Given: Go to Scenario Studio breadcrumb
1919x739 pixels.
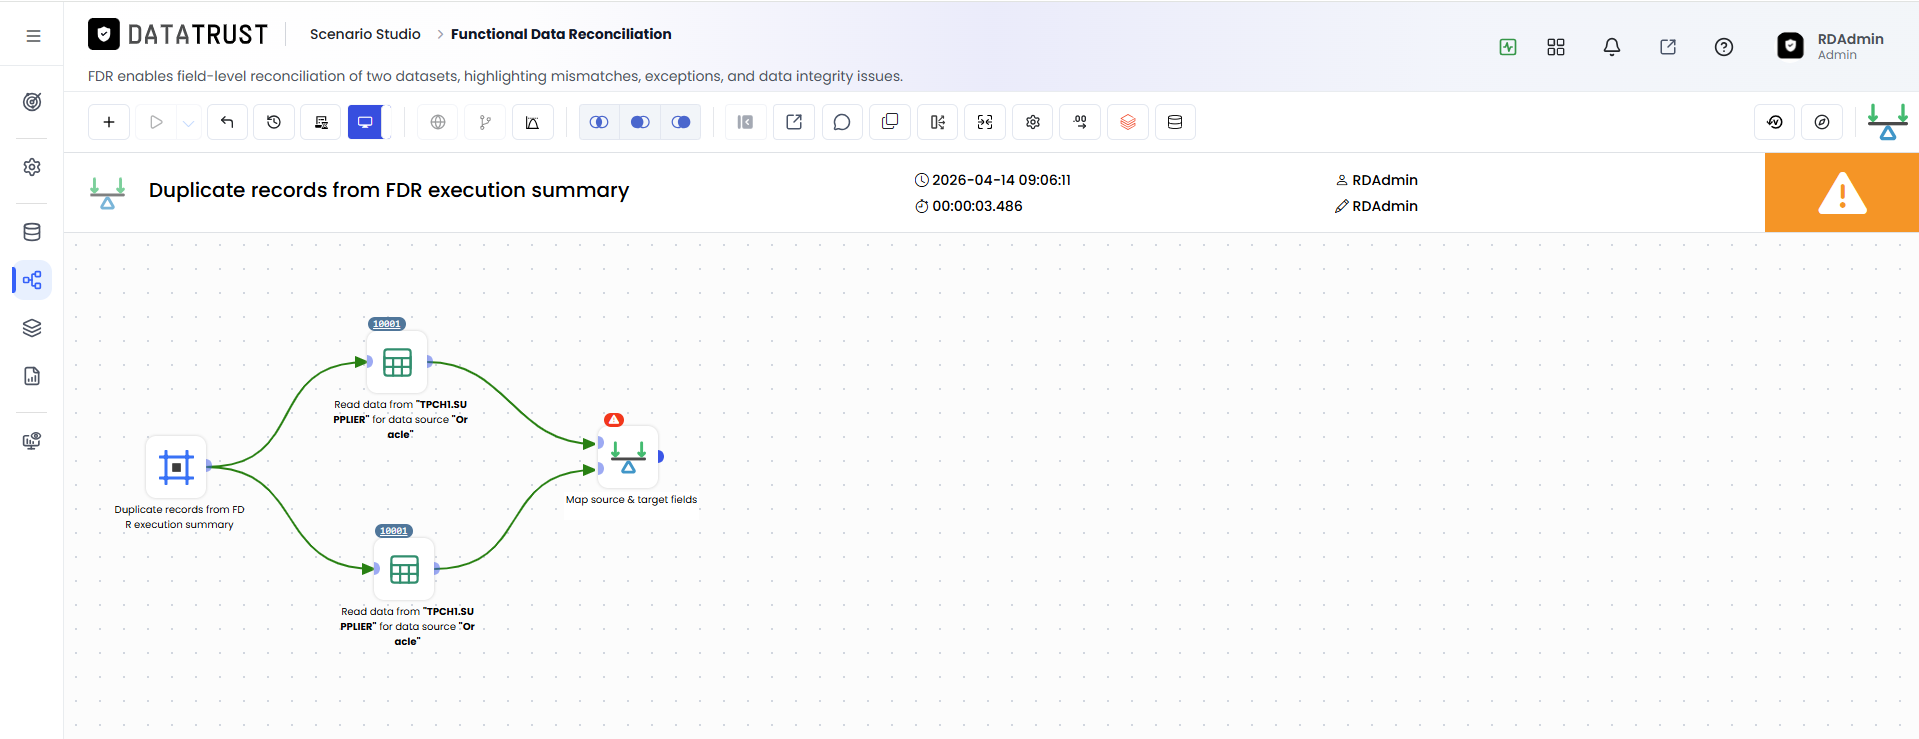Looking at the screenshot, I should (365, 34).
